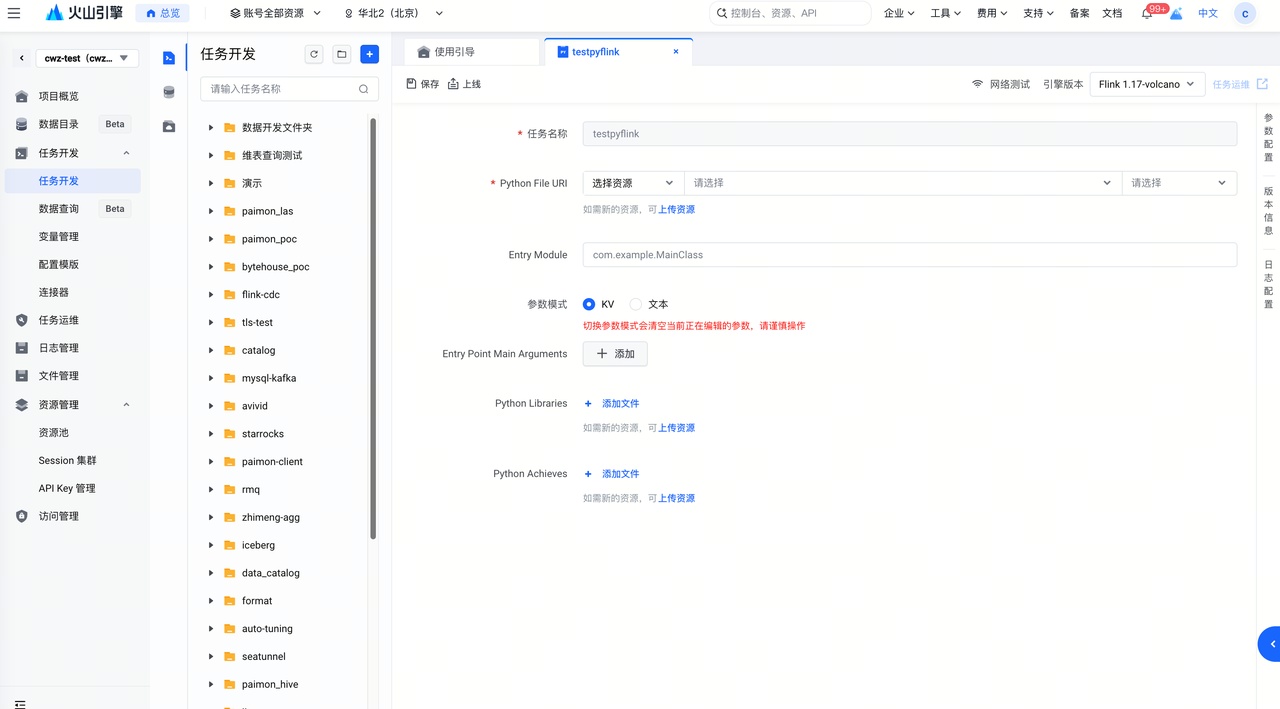1280x709 pixels.
Task: Click 添加文件 under Python Libraries
Action: (612, 404)
